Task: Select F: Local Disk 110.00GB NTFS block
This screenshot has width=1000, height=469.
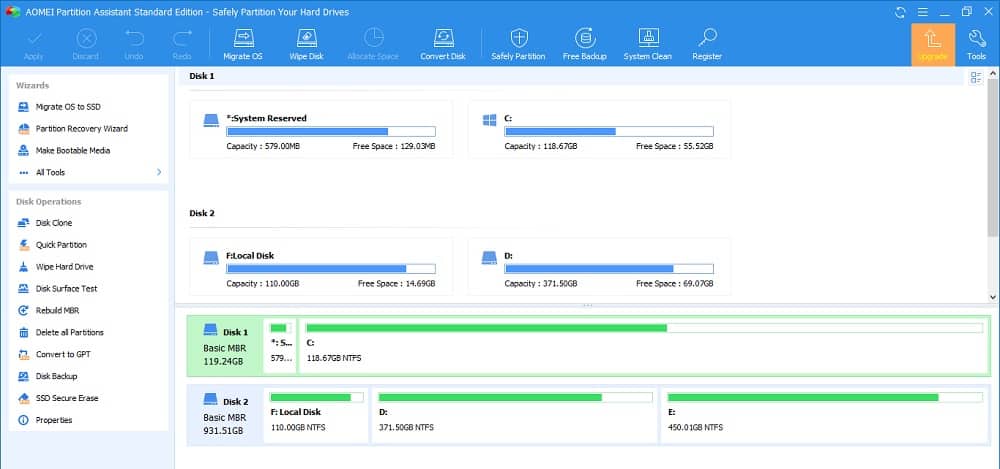Action: [316, 414]
